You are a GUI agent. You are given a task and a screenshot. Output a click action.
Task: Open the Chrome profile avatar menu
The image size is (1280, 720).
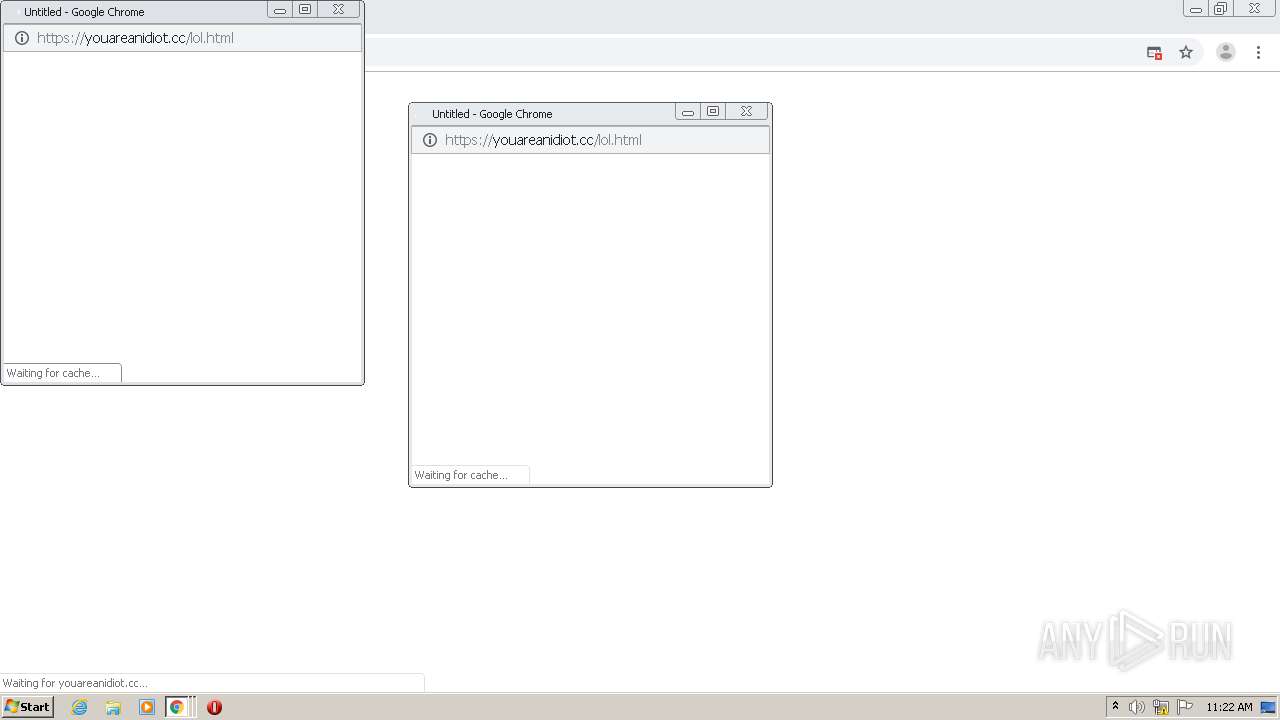point(1225,52)
